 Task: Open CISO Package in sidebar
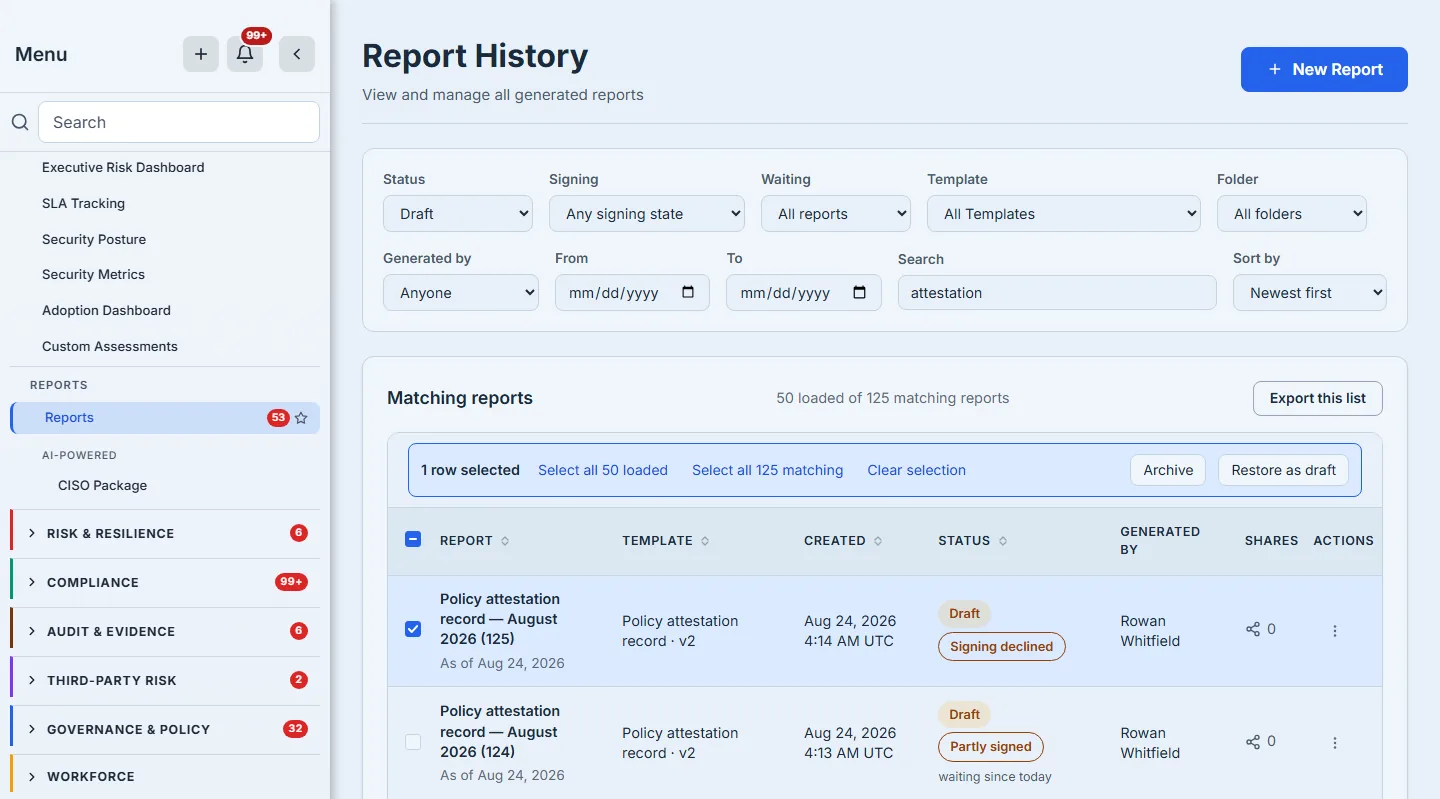coord(102,485)
